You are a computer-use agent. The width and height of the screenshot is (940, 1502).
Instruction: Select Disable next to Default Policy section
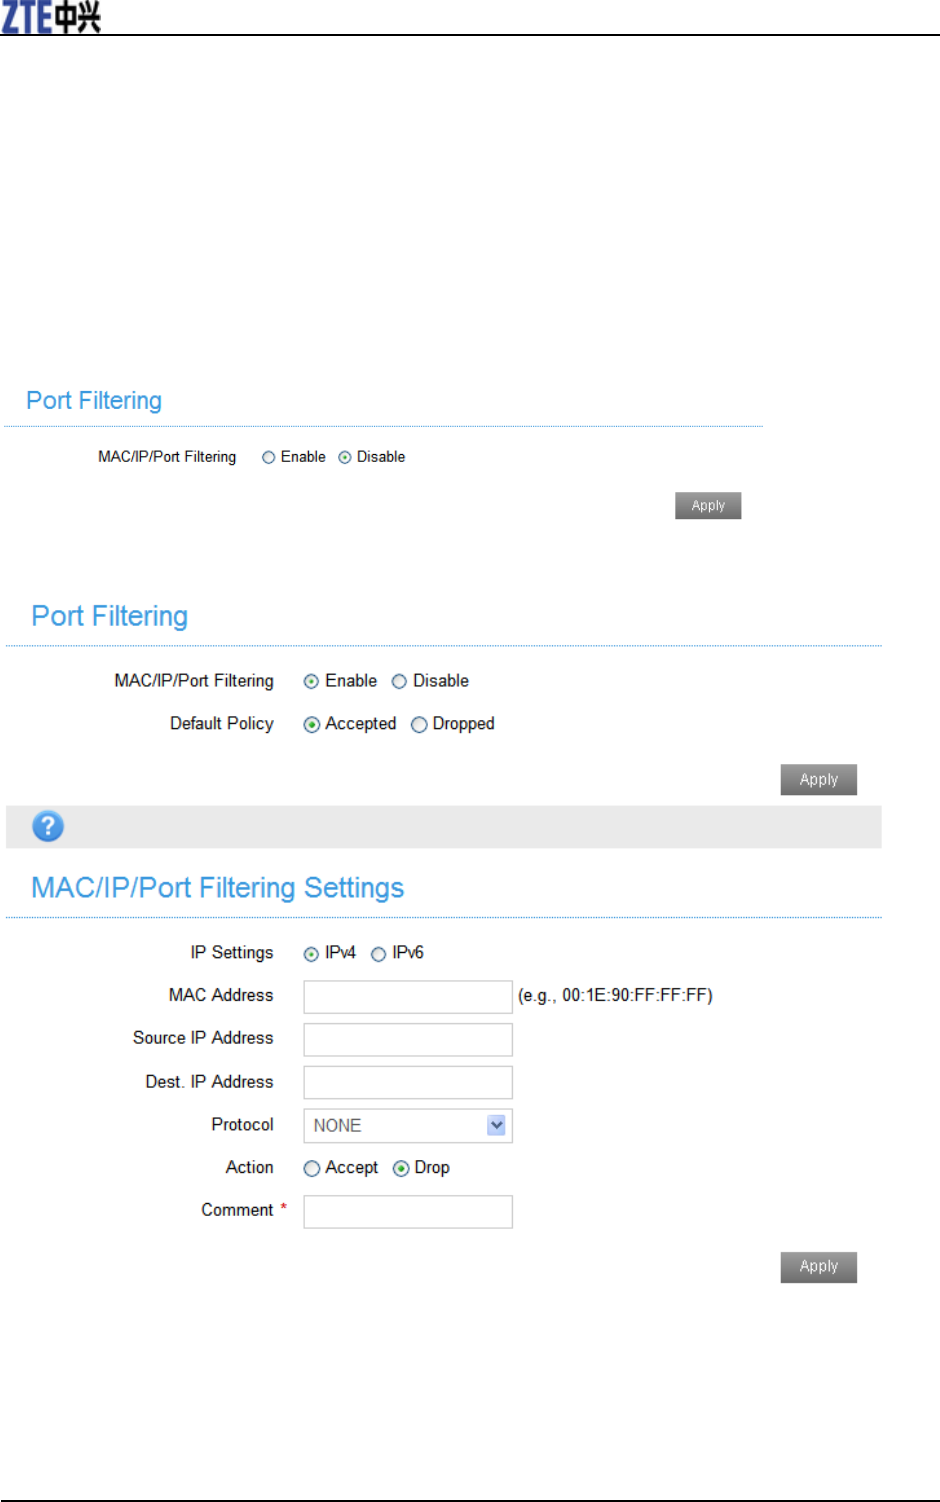click(x=400, y=682)
